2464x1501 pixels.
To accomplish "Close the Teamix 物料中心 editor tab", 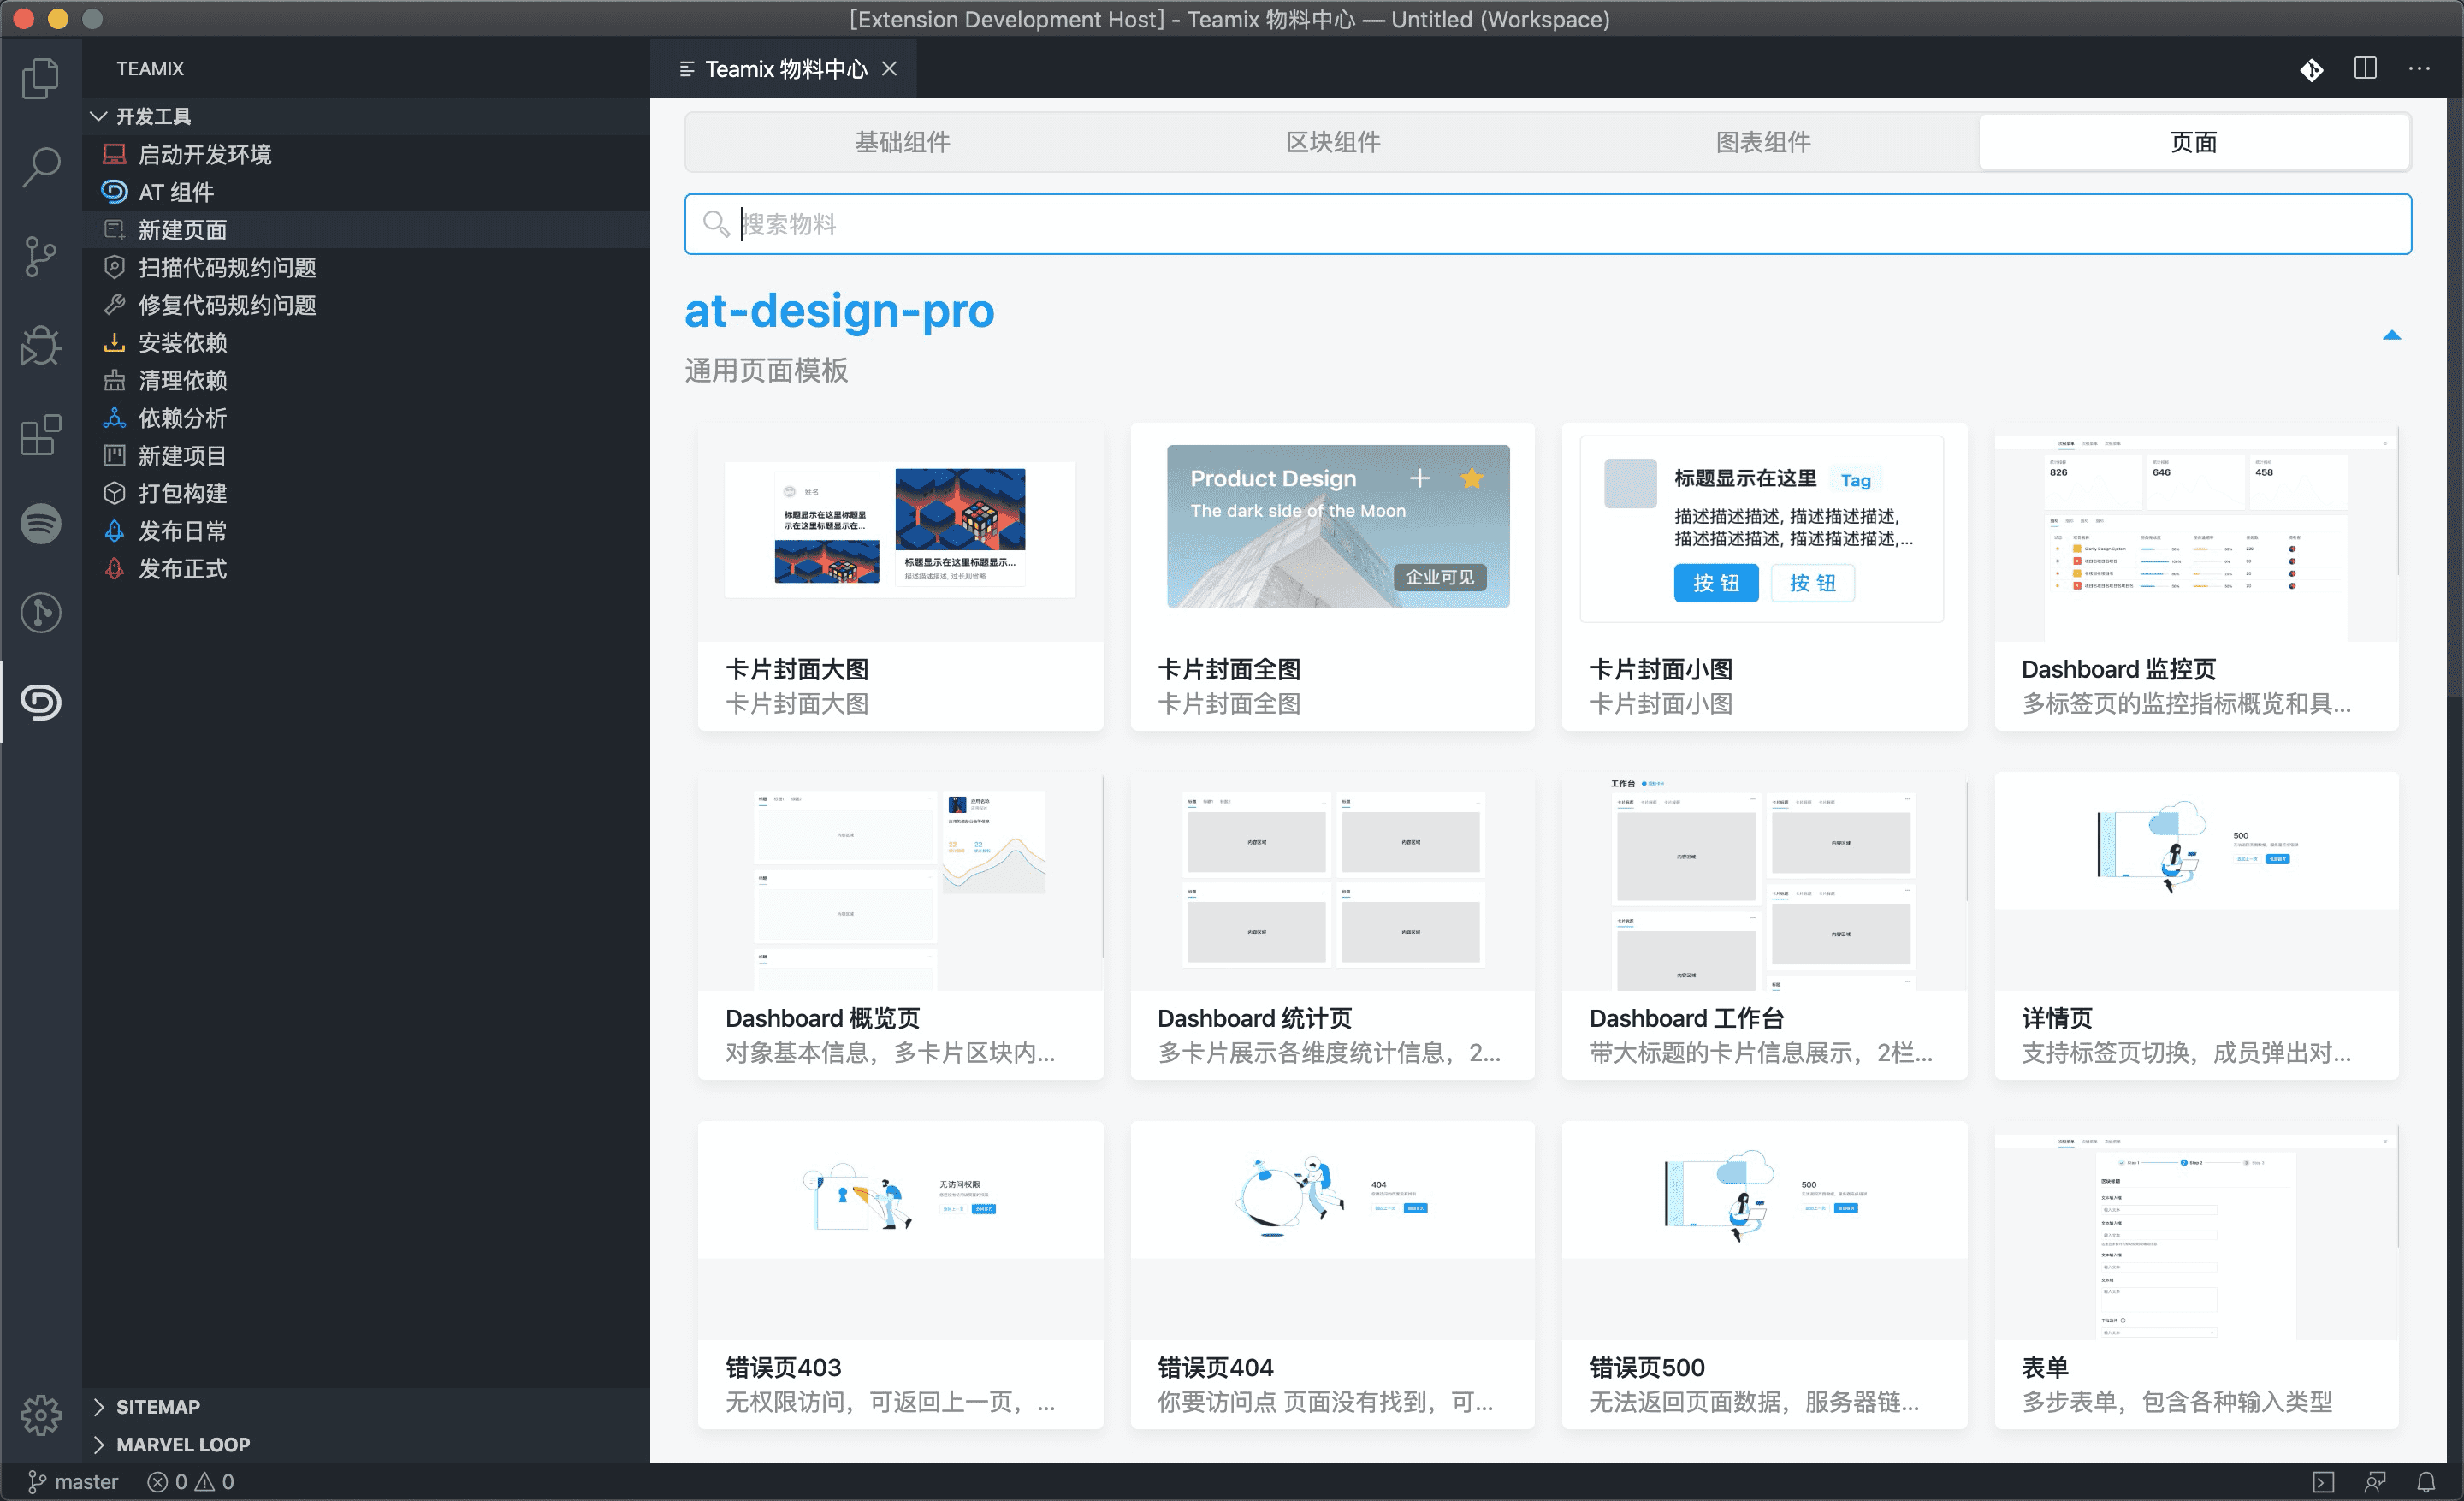I will pos(889,69).
